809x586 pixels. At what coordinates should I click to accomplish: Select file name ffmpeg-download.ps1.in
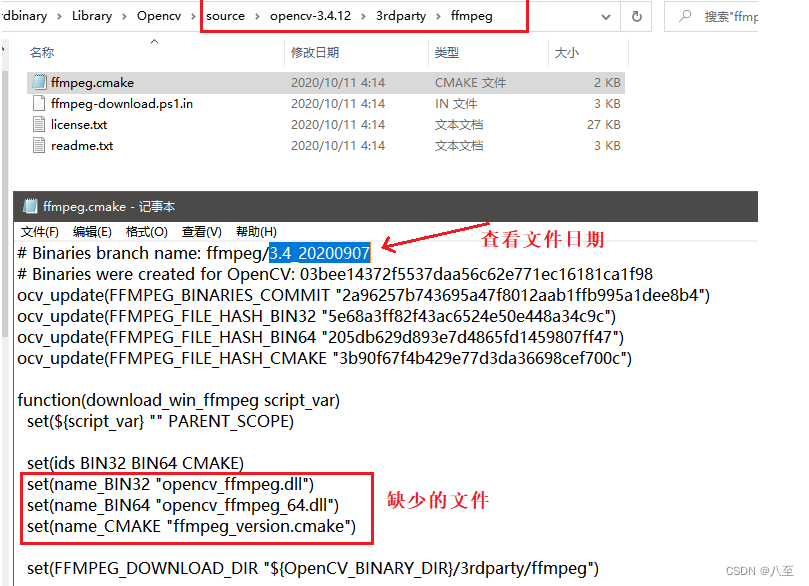(x=122, y=104)
